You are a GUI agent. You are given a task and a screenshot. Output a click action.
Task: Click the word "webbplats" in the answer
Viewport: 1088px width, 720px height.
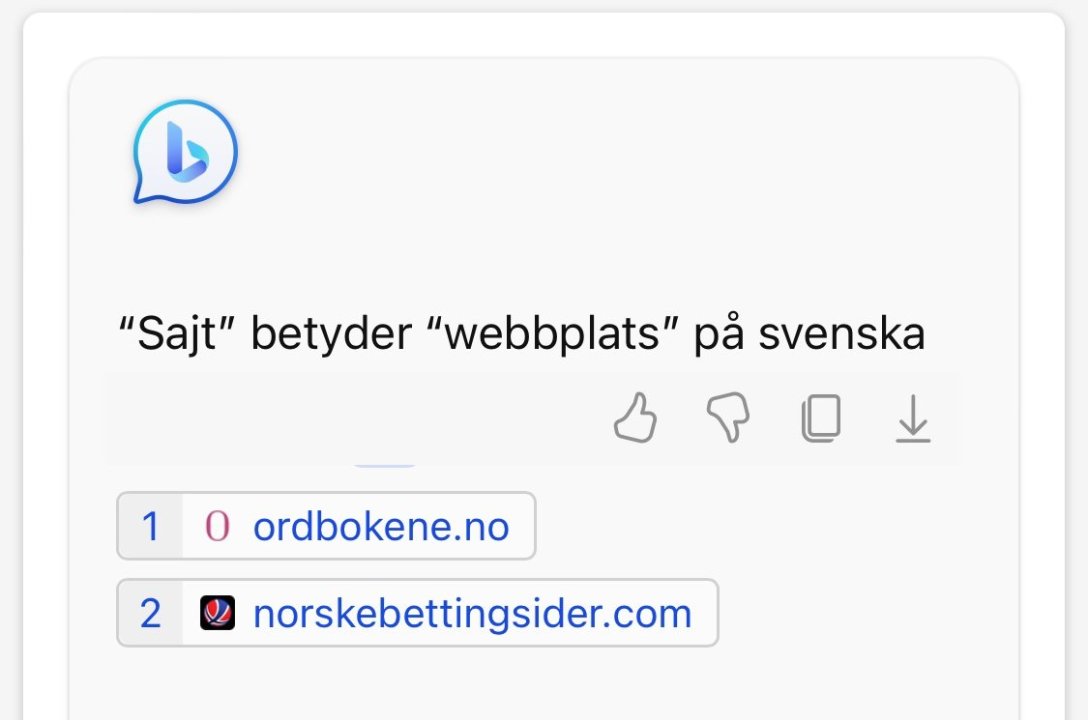pos(553,335)
